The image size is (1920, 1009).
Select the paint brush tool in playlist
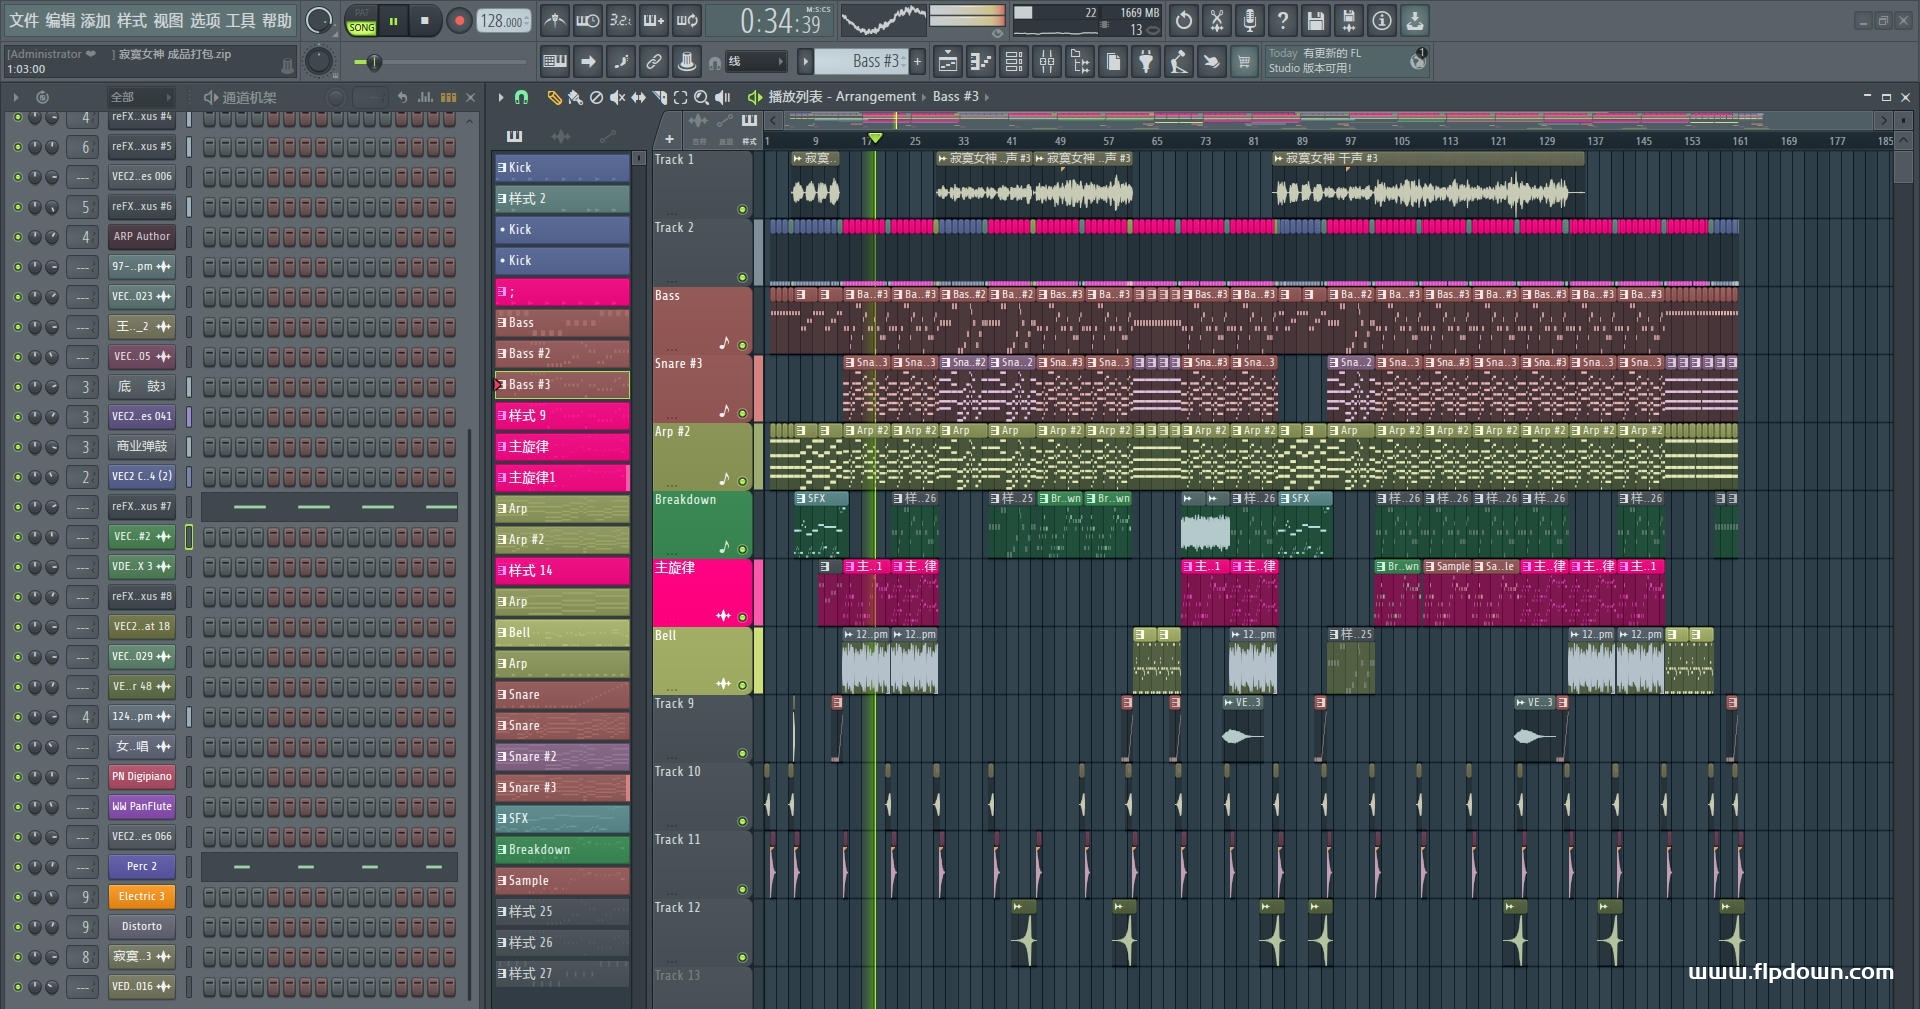(574, 97)
